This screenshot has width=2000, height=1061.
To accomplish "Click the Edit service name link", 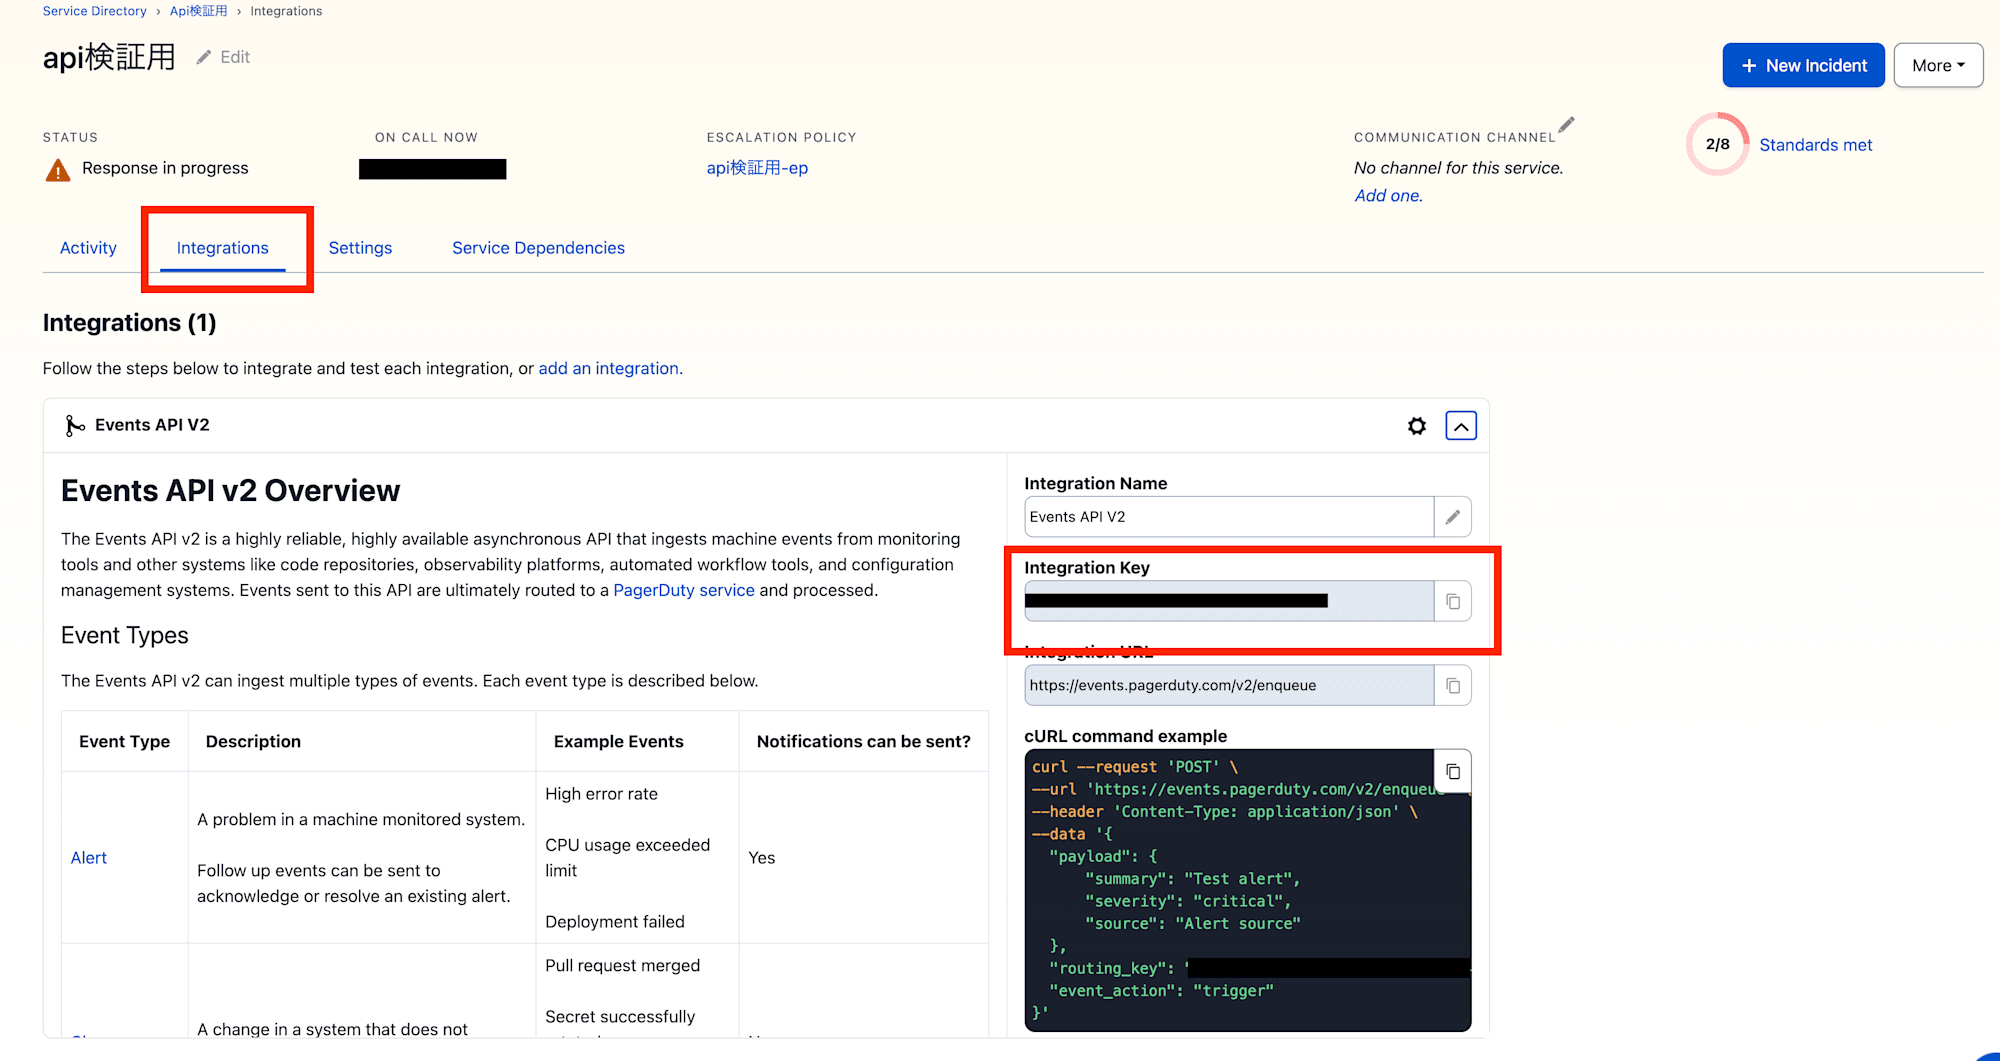I will [x=235, y=57].
